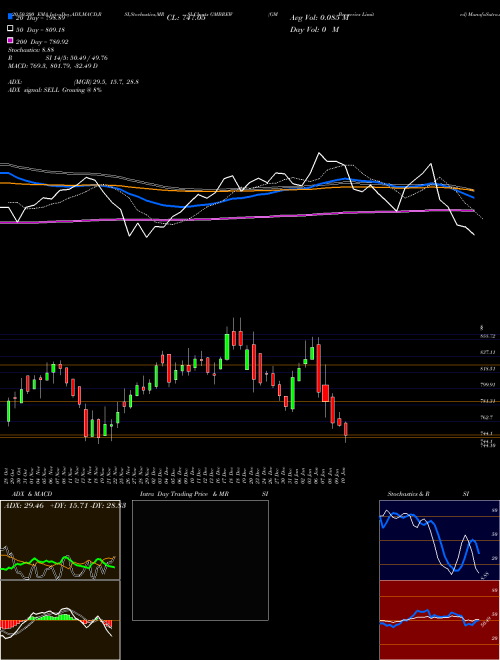Viewport: 500px width, 660px height.
Task: Click the 799.93 price axis label
Action: coord(488,384)
